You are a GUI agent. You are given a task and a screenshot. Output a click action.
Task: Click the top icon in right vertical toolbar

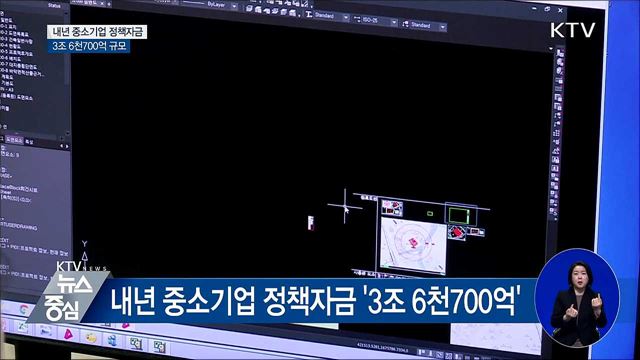560,53
